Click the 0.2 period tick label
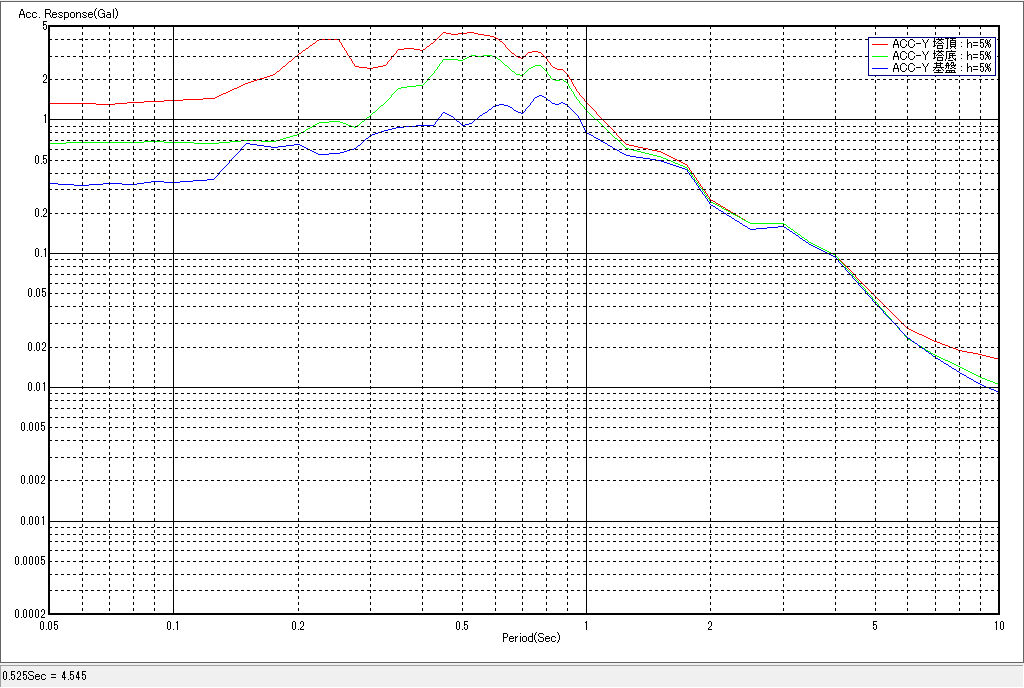Viewport: 1024px width, 688px height. pos(298,626)
